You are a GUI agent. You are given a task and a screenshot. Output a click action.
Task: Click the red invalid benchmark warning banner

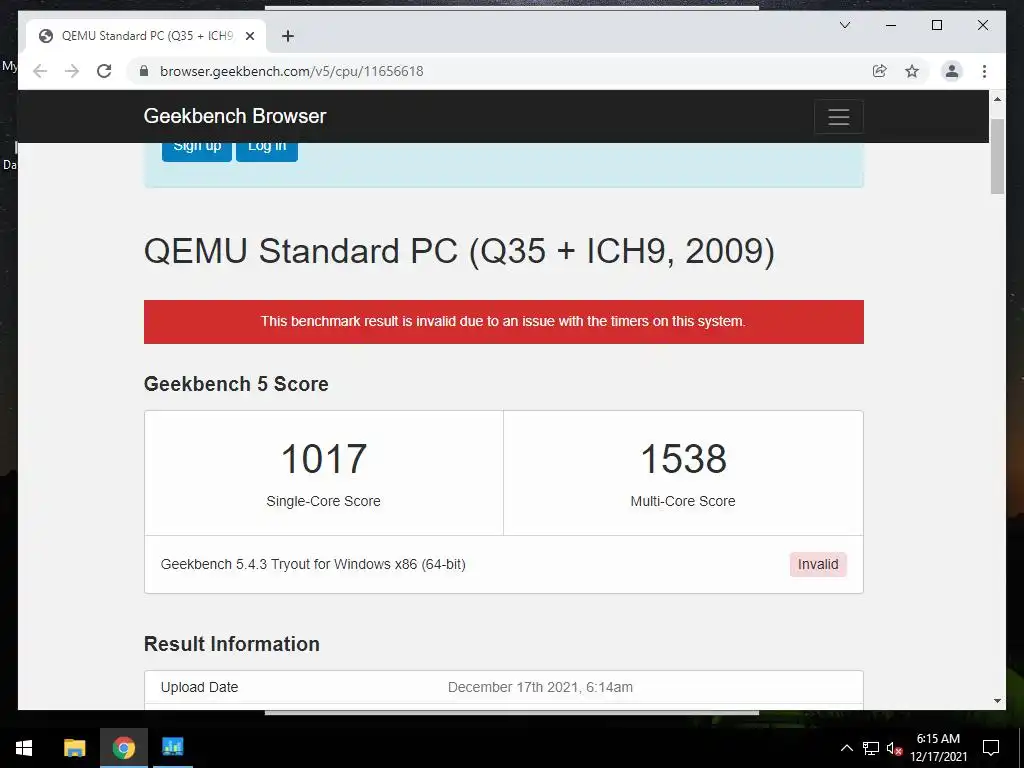(504, 321)
